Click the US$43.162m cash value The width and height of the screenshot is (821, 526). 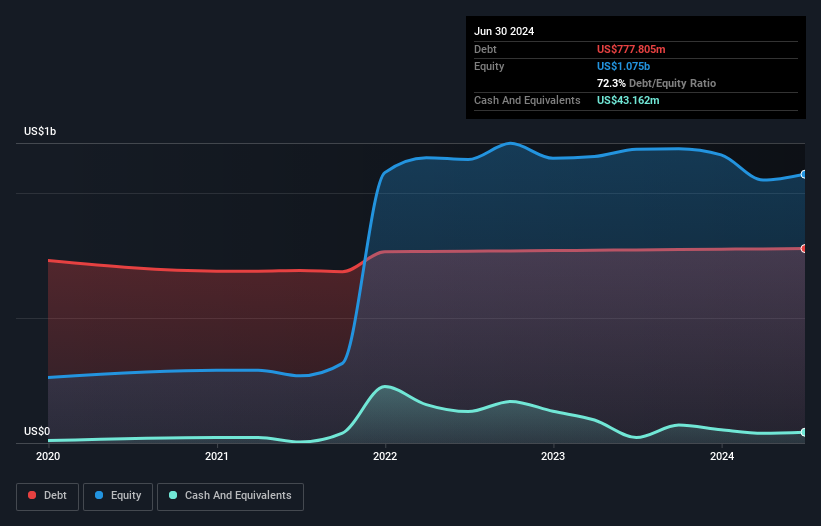[x=628, y=100]
